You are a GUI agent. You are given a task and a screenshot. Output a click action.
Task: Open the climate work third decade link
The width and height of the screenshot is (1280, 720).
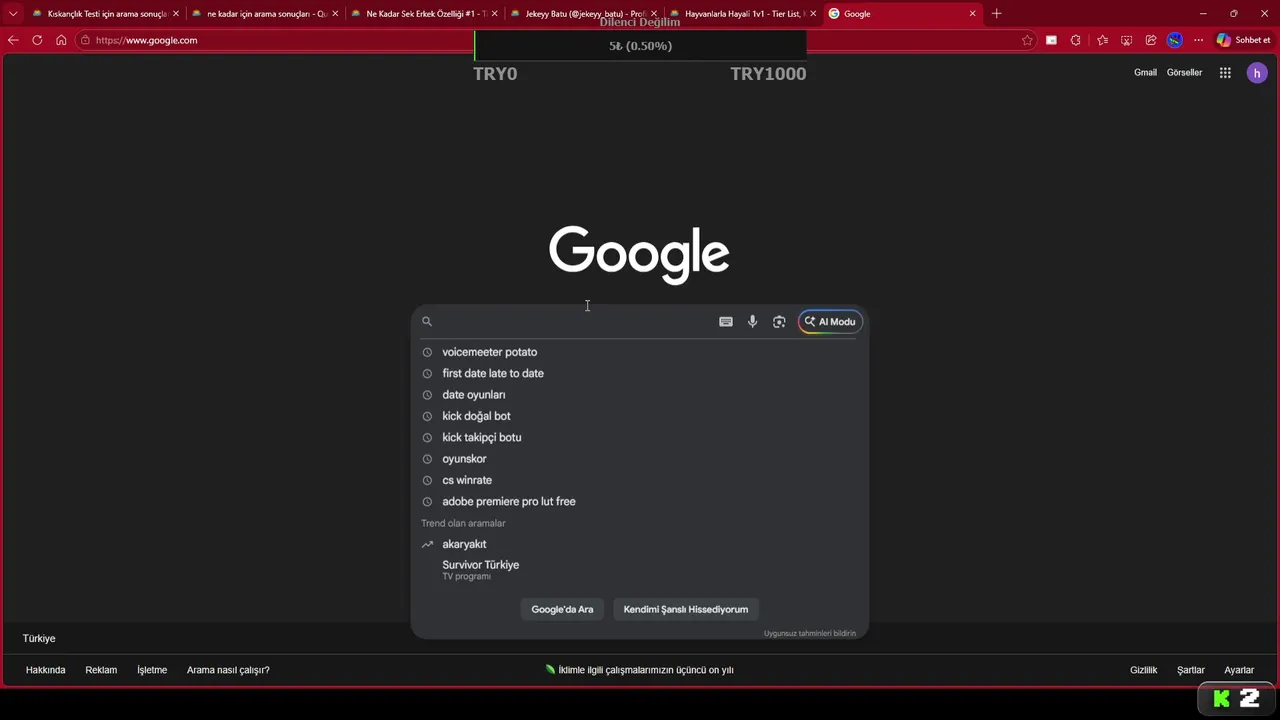pos(640,670)
